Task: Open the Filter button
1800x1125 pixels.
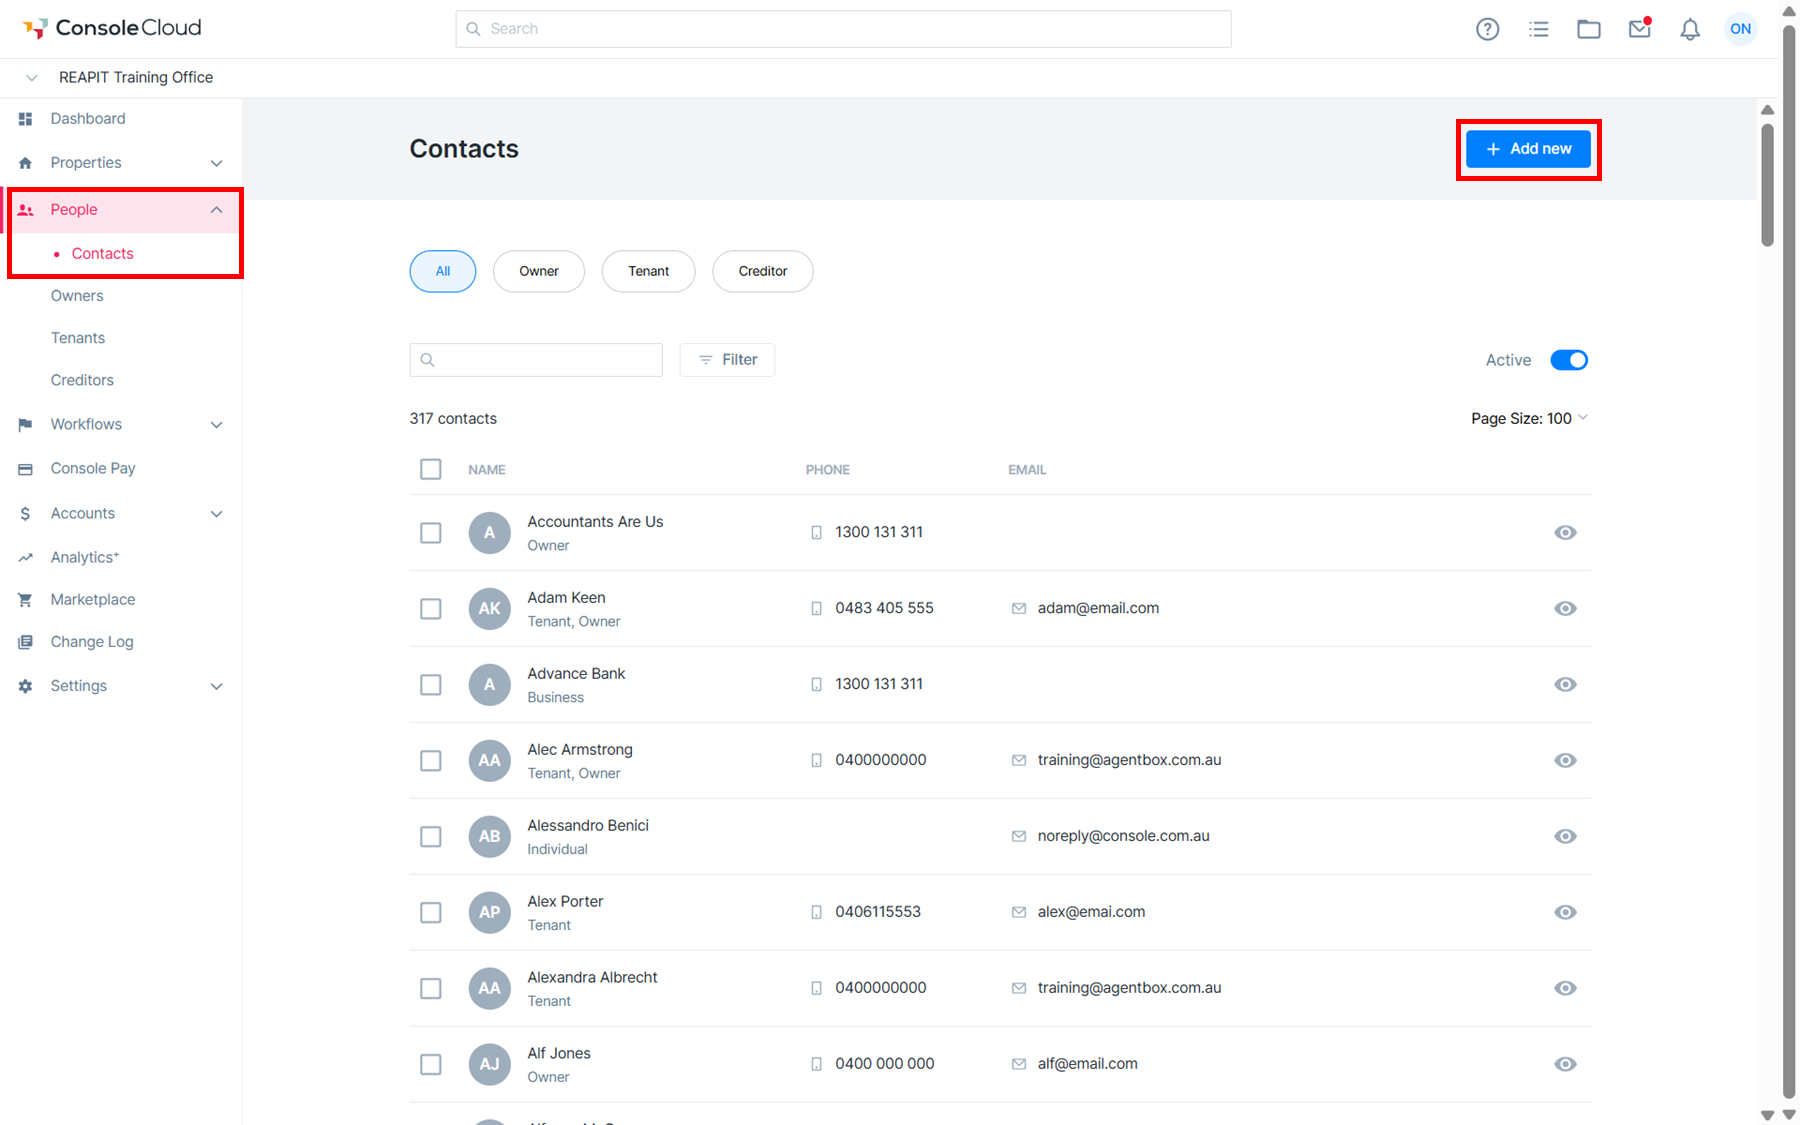Action: click(727, 360)
